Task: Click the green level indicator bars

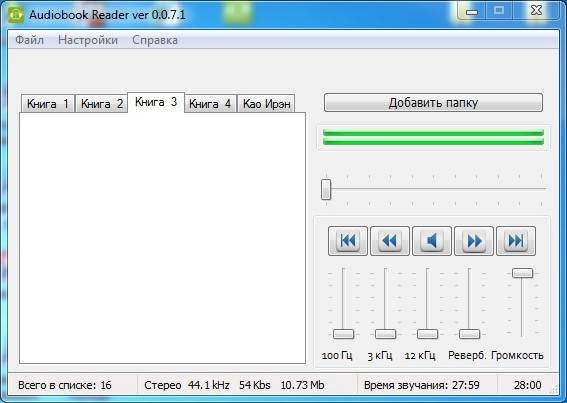Action: (433, 137)
